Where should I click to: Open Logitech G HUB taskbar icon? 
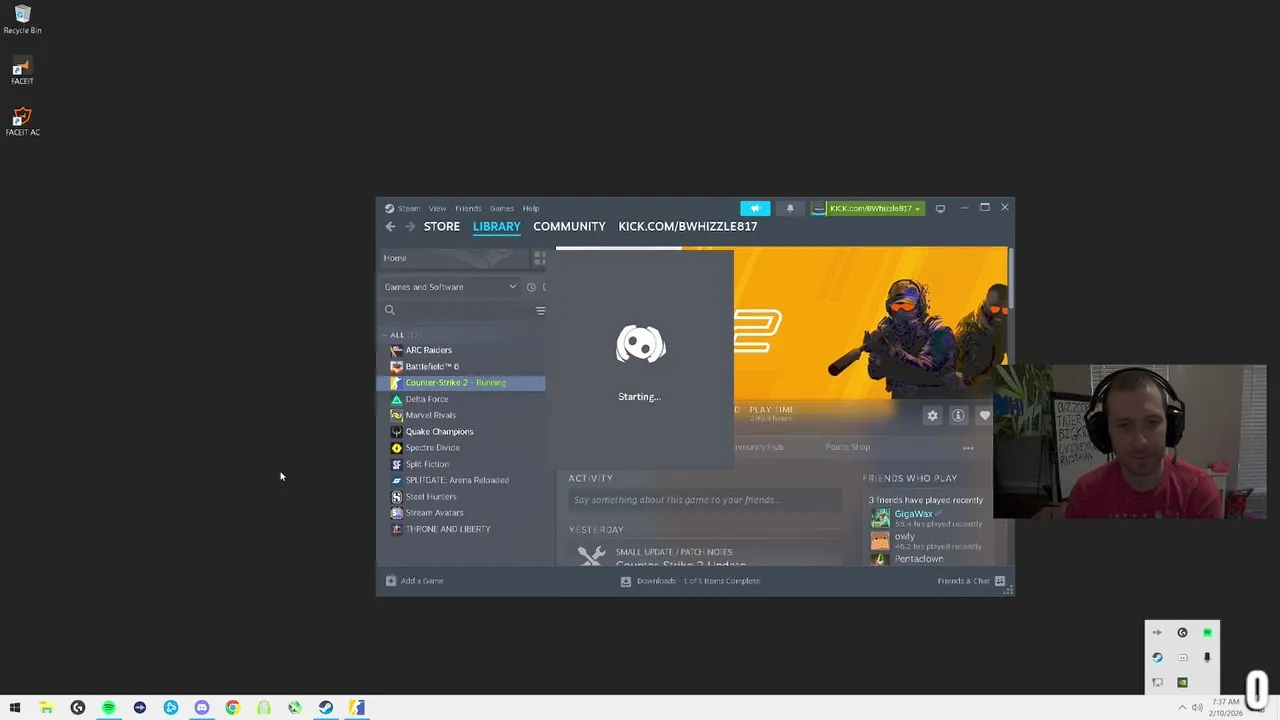click(77, 708)
